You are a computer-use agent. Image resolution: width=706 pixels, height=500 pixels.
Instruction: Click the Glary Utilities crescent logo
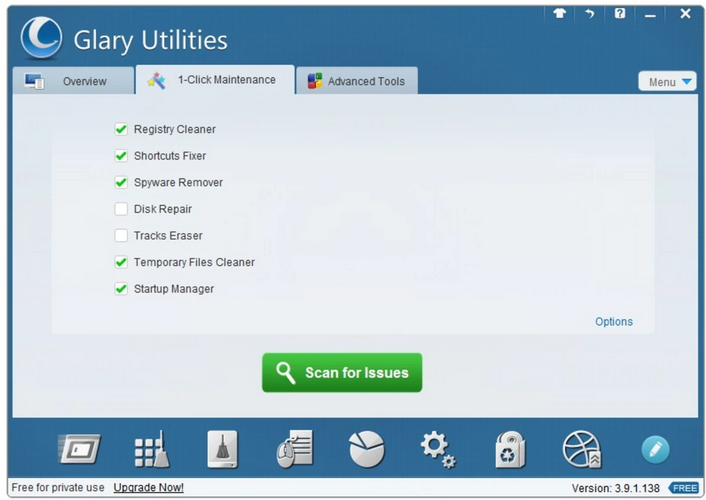click(41, 38)
